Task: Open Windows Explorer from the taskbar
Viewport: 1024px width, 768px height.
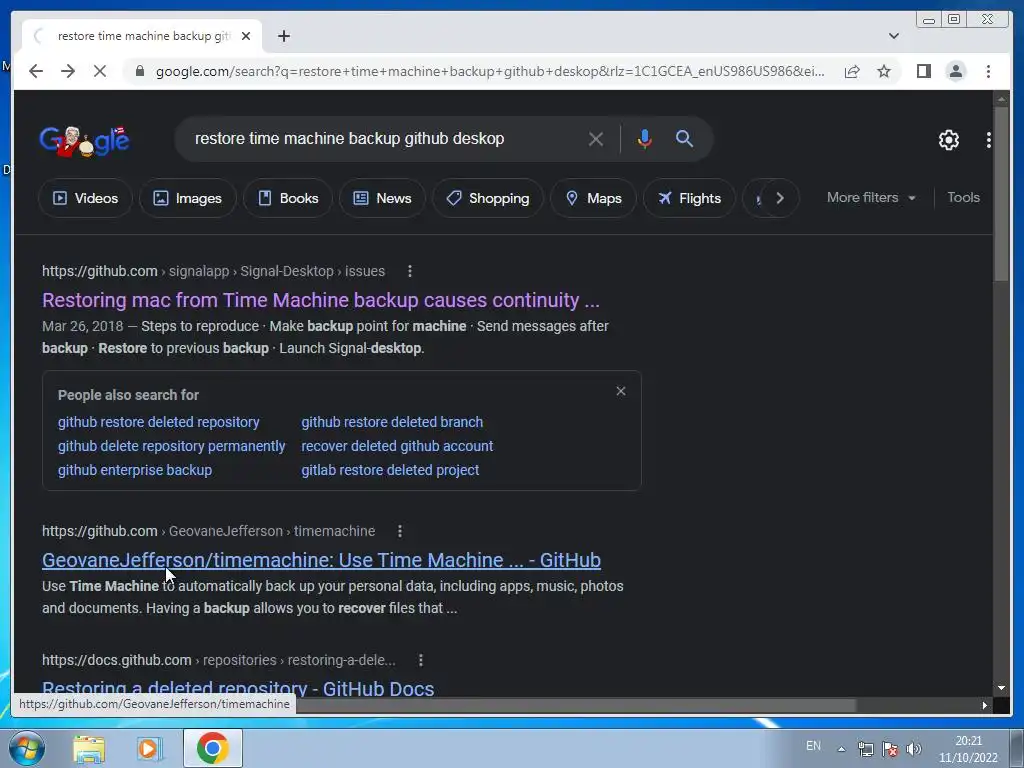Action: pos(89,748)
